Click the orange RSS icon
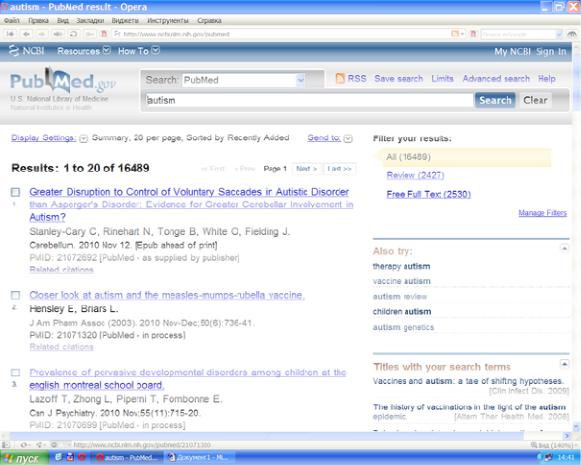Image resolution: width=581 pixels, height=465 pixels. coord(340,79)
